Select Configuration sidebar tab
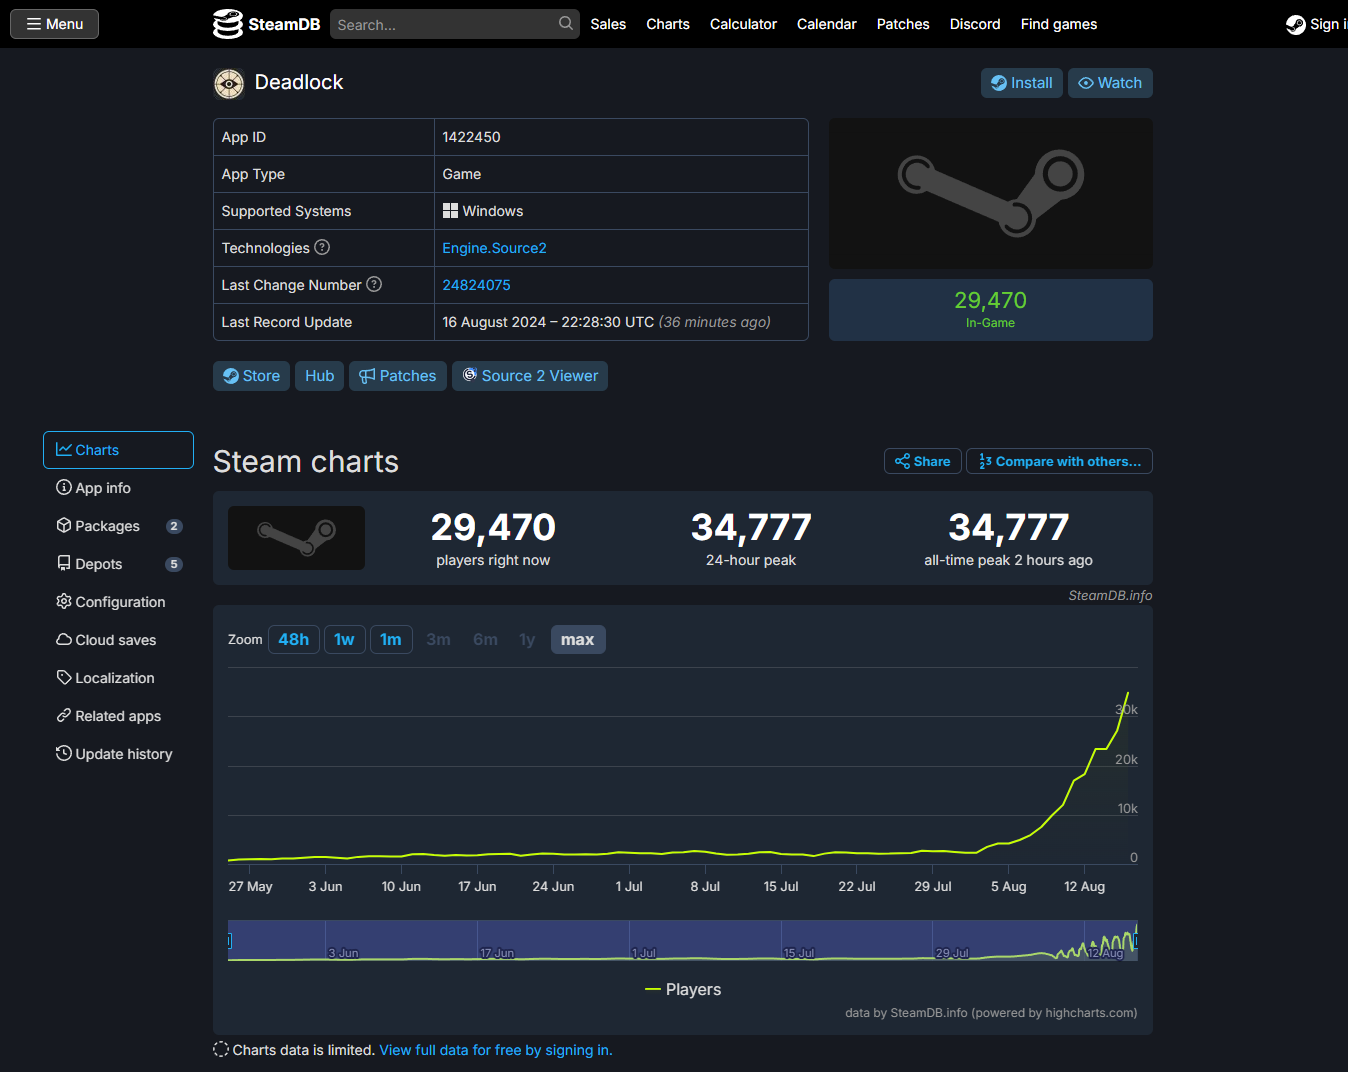This screenshot has height=1072, width=1348. click(118, 602)
